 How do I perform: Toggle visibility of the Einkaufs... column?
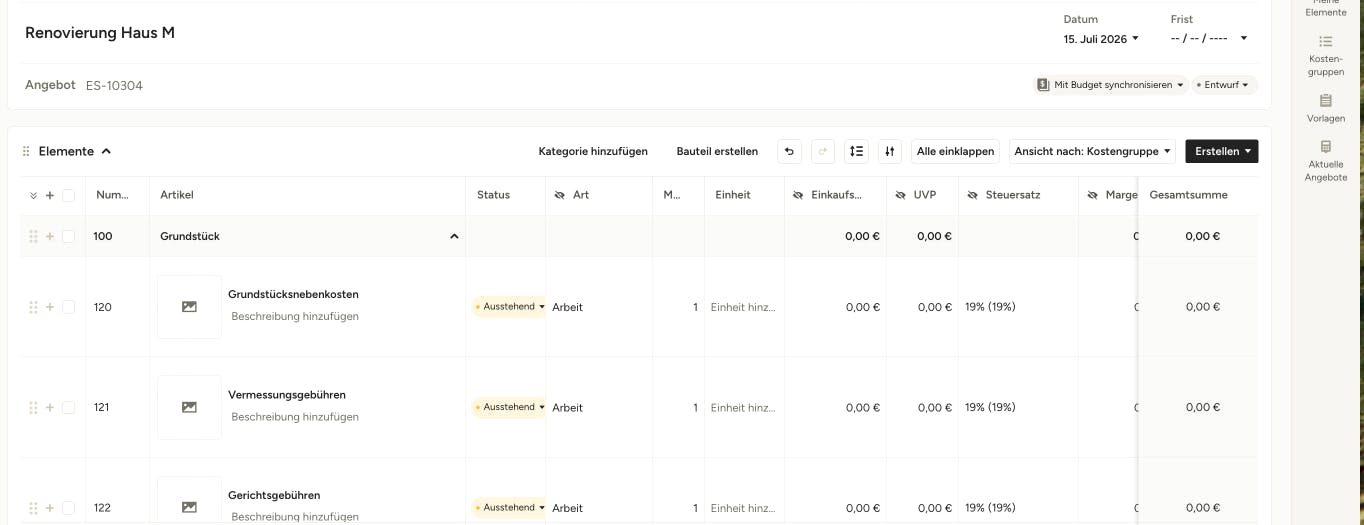tap(798, 195)
